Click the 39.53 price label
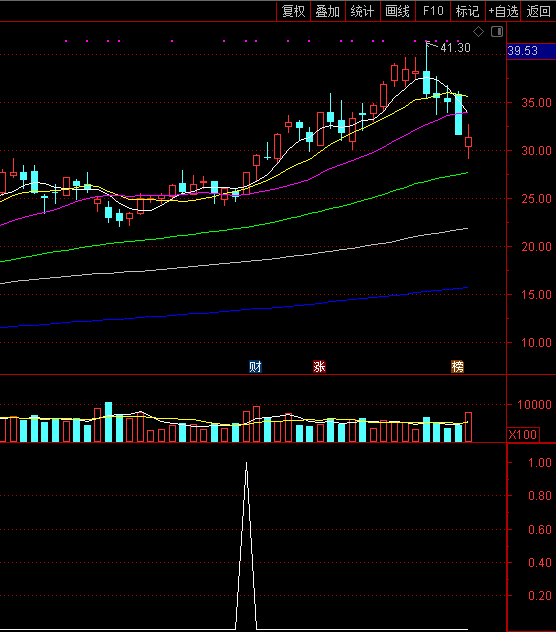Image resolution: width=556 pixels, height=632 pixels. click(x=523, y=51)
